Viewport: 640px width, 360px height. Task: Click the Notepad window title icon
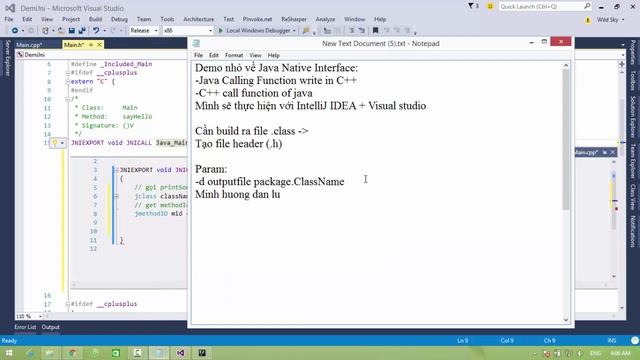click(196, 43)
